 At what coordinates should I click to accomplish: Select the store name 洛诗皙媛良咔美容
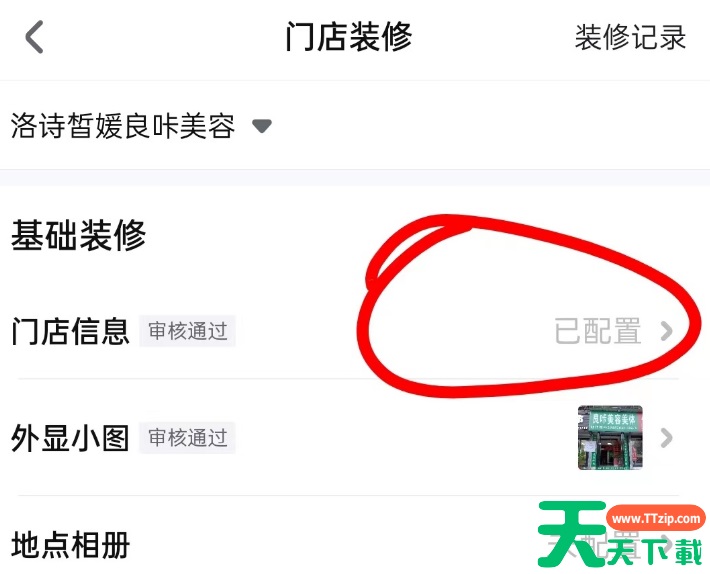click(123, 126)
